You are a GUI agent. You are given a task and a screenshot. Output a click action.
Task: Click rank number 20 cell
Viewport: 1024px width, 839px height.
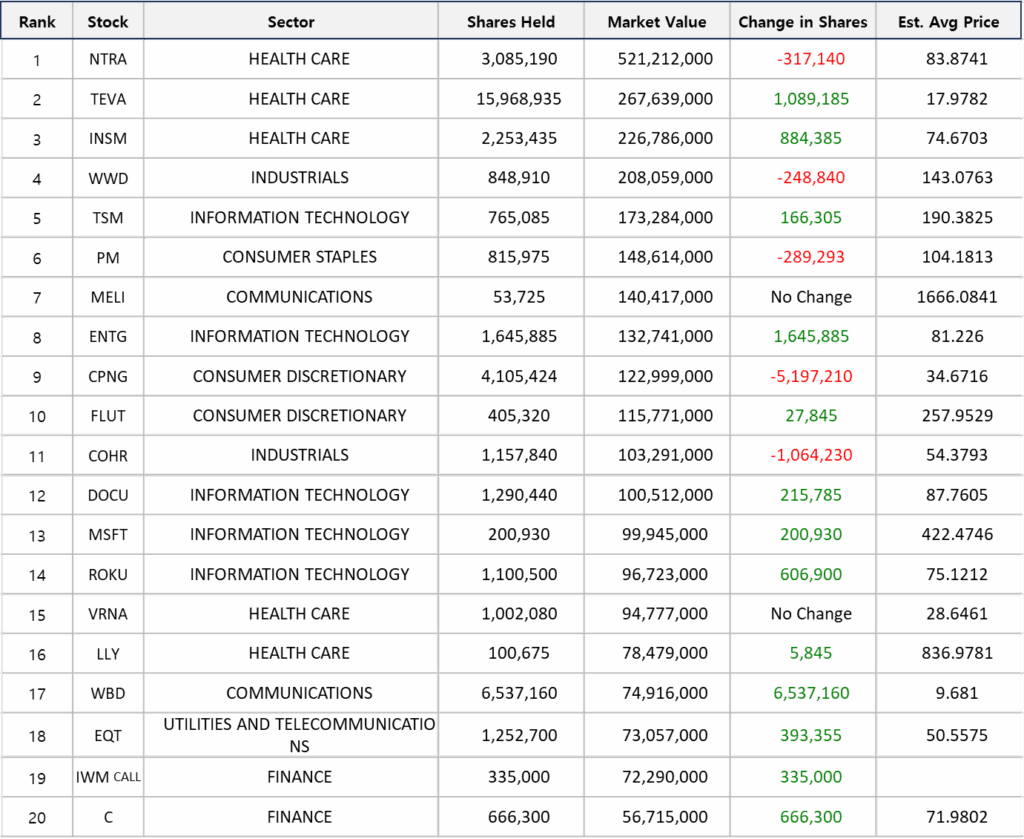[x=37, y=817]
